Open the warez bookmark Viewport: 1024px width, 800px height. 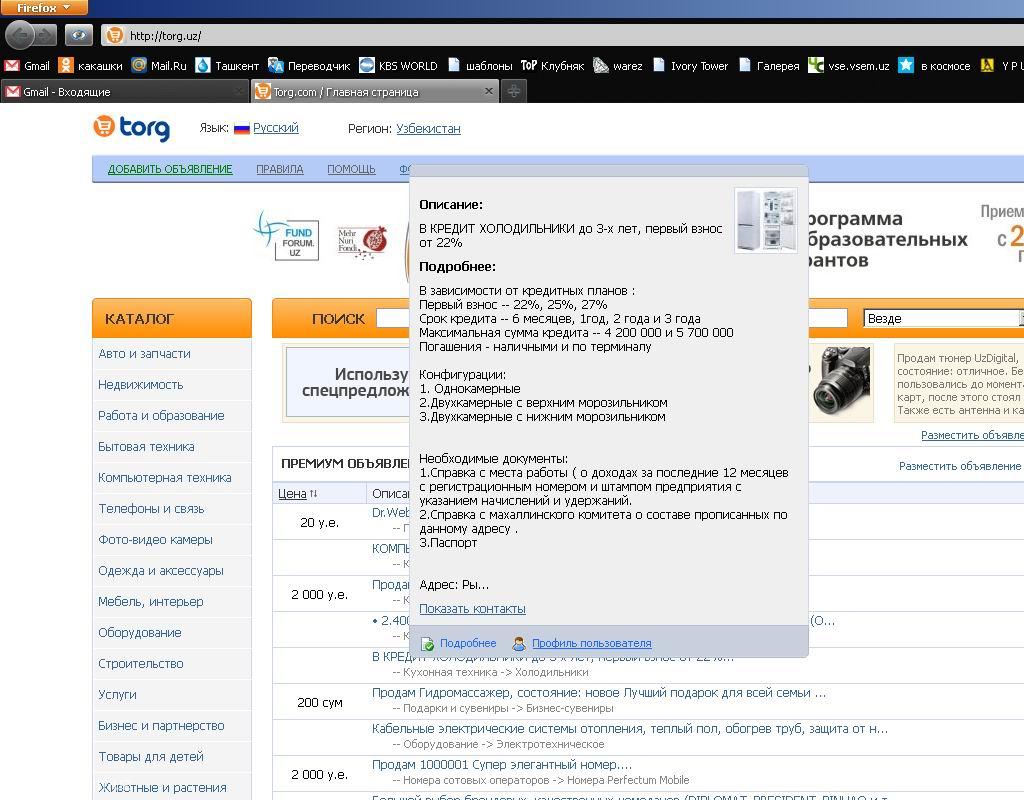point(618,65)
